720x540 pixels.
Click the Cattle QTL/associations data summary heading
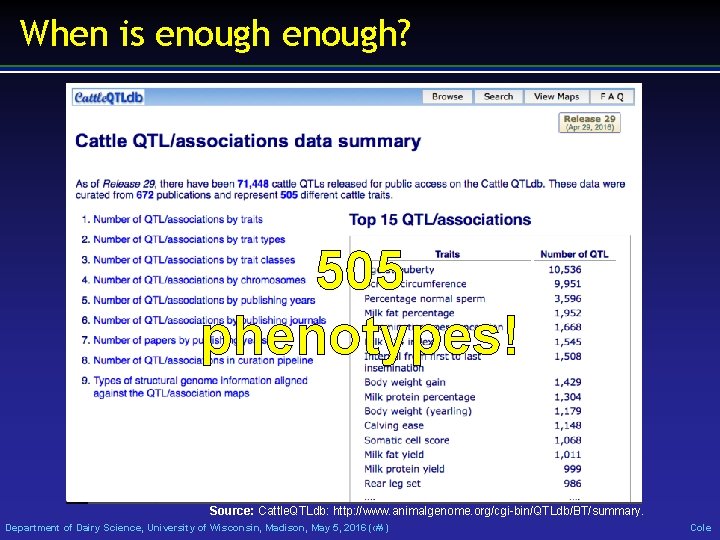pyautogui.click(x=248, y=141)
